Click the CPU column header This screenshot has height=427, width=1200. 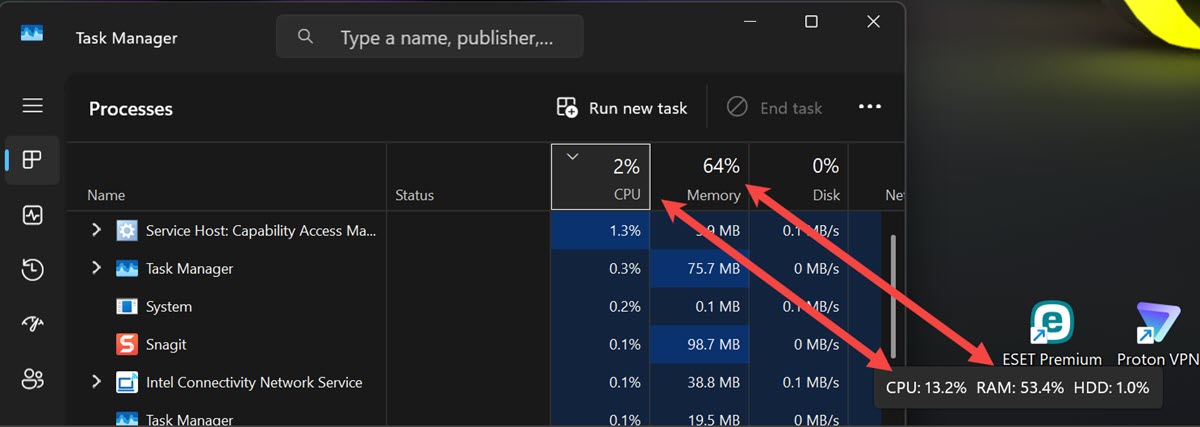coord(601,178)
